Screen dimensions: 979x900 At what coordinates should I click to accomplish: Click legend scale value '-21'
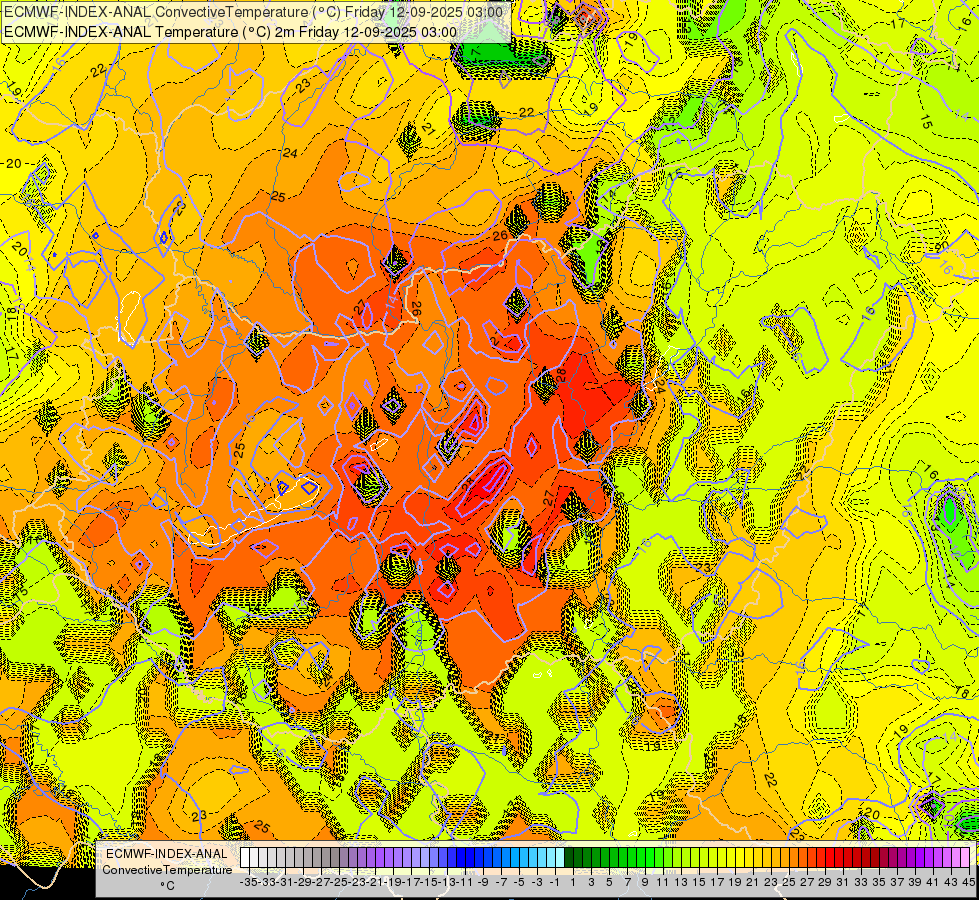pos(376,882)
